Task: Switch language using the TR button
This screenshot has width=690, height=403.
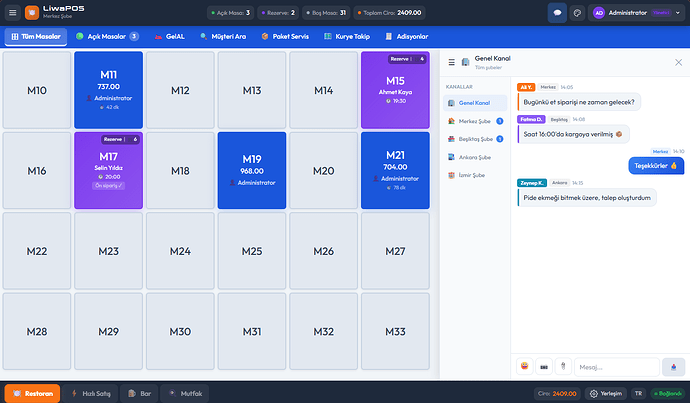Action: (639, 393)
